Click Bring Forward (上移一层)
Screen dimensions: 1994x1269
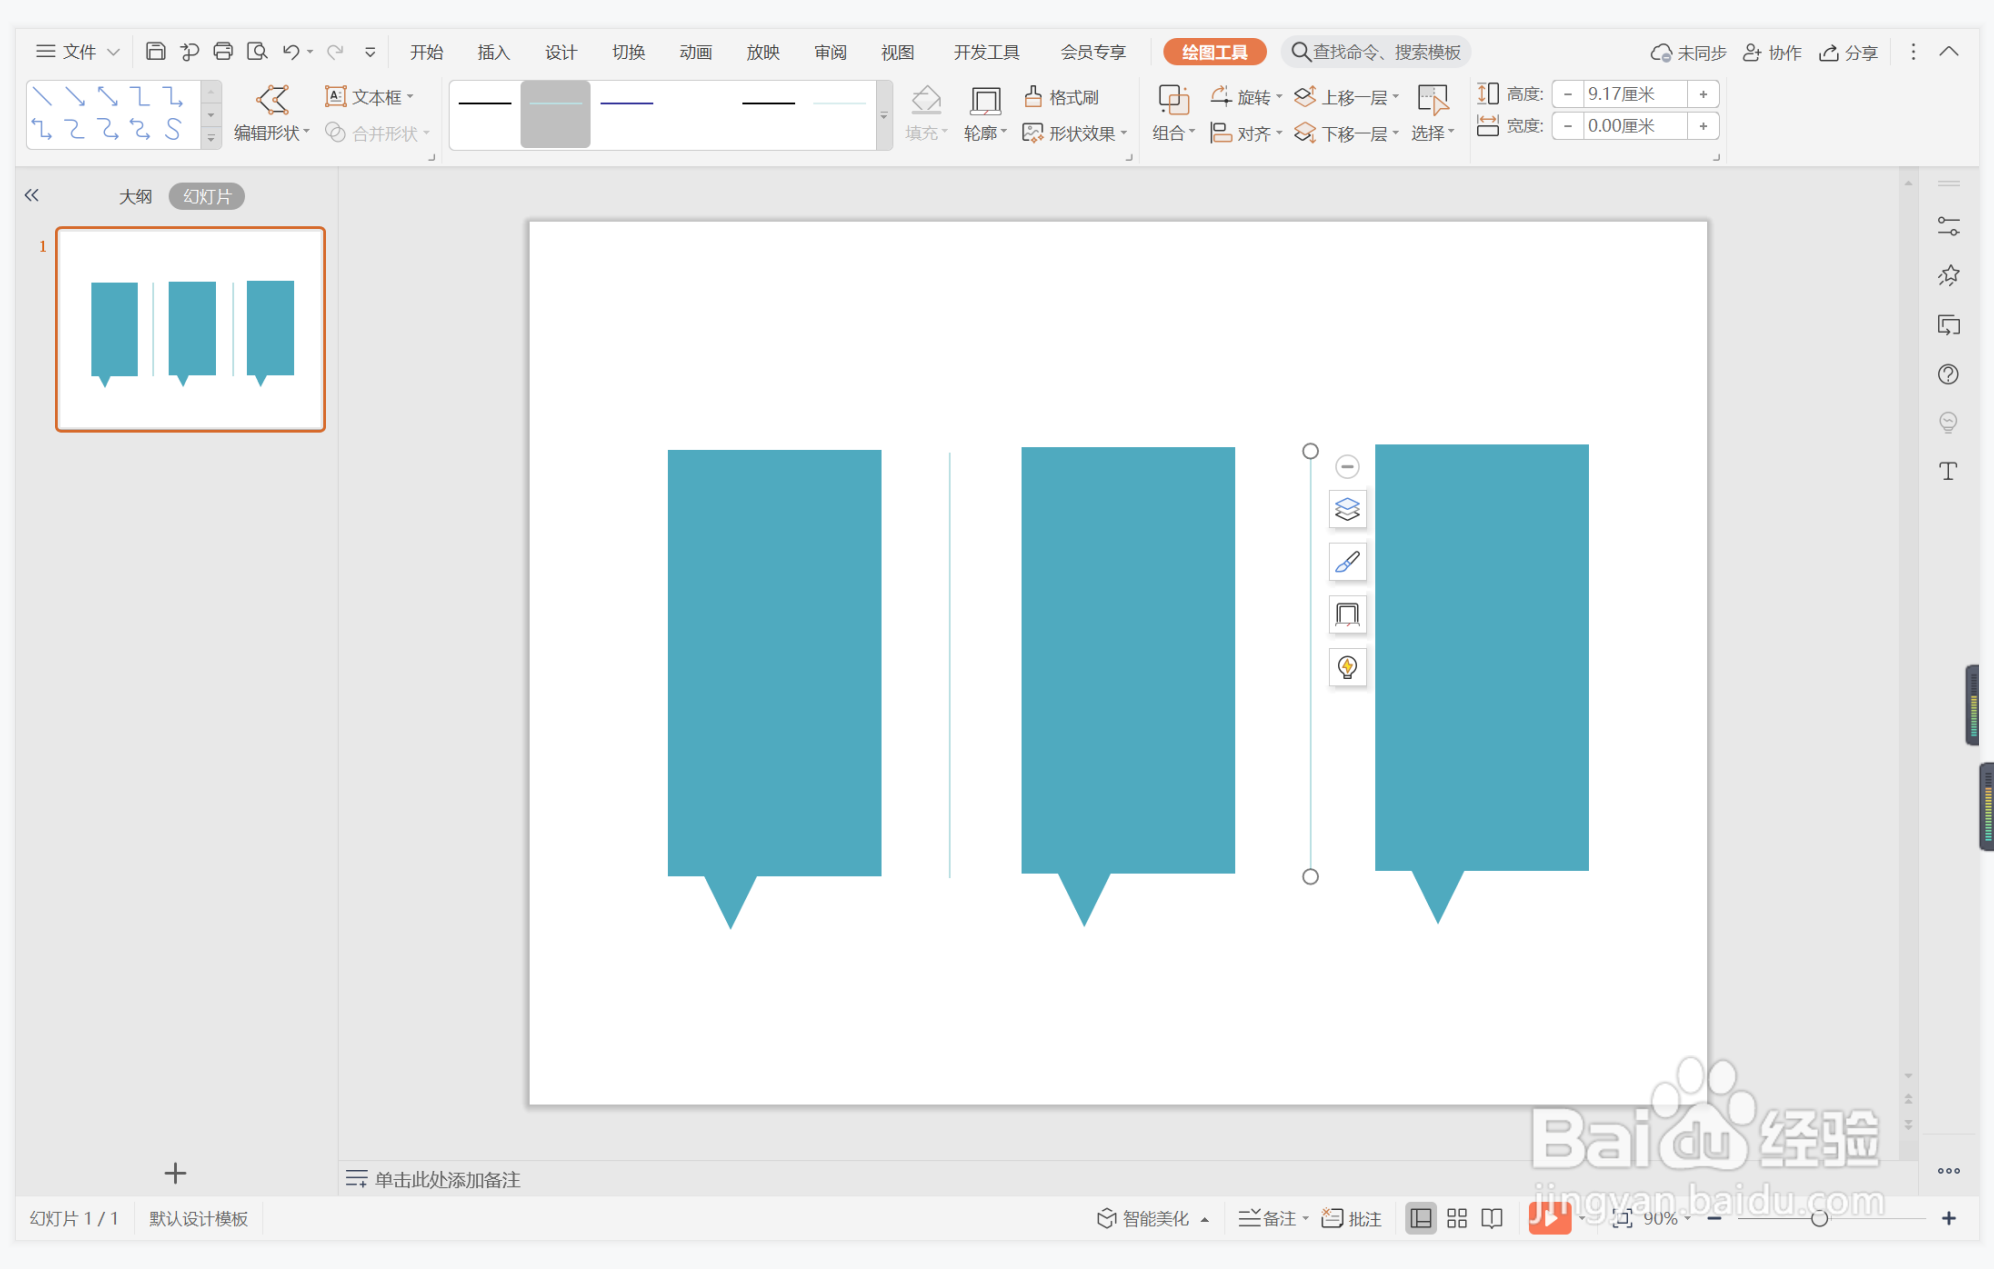click(1346, 97)
